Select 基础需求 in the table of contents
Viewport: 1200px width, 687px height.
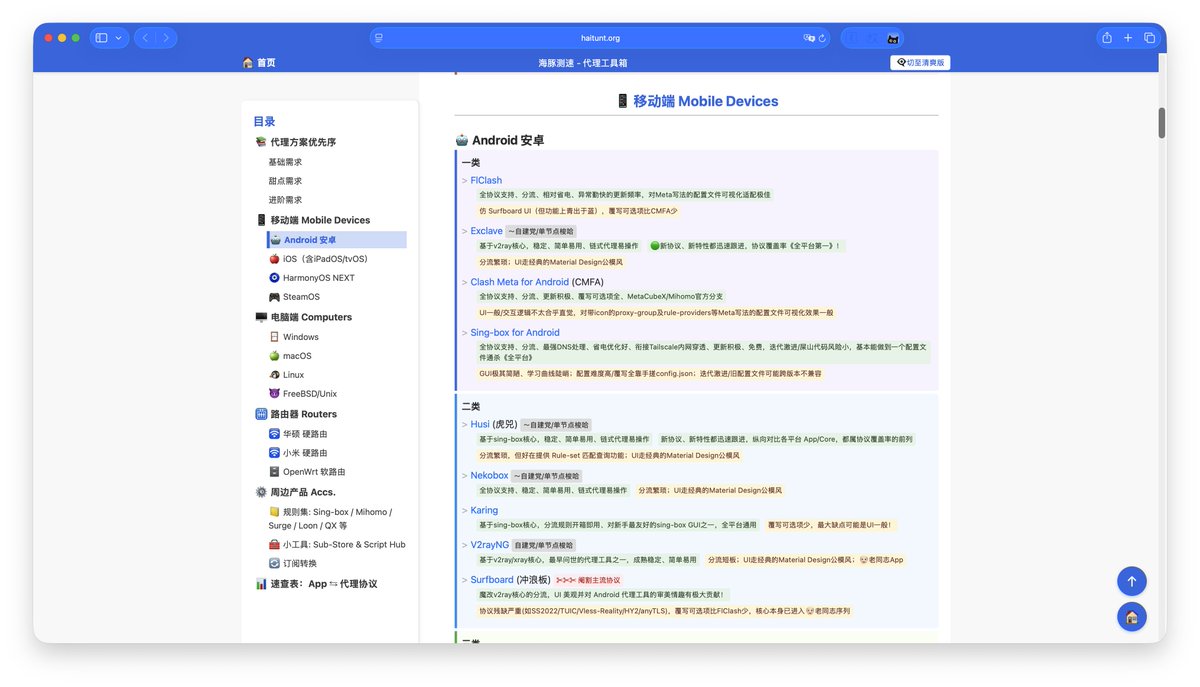coord(285,162)
